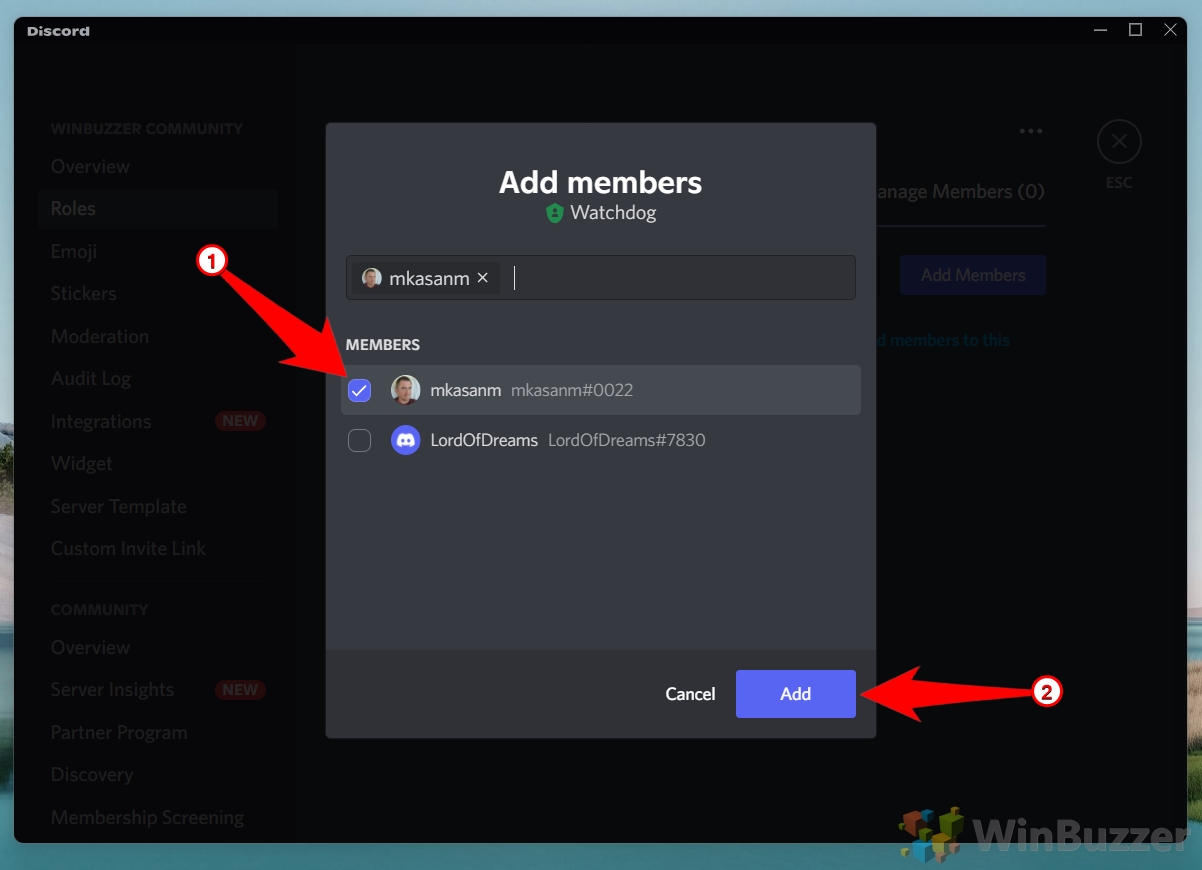The width and height of the screenshot is (1202, 870).
Task: Open Discovery settings page
Action: [x=92, y=775]
